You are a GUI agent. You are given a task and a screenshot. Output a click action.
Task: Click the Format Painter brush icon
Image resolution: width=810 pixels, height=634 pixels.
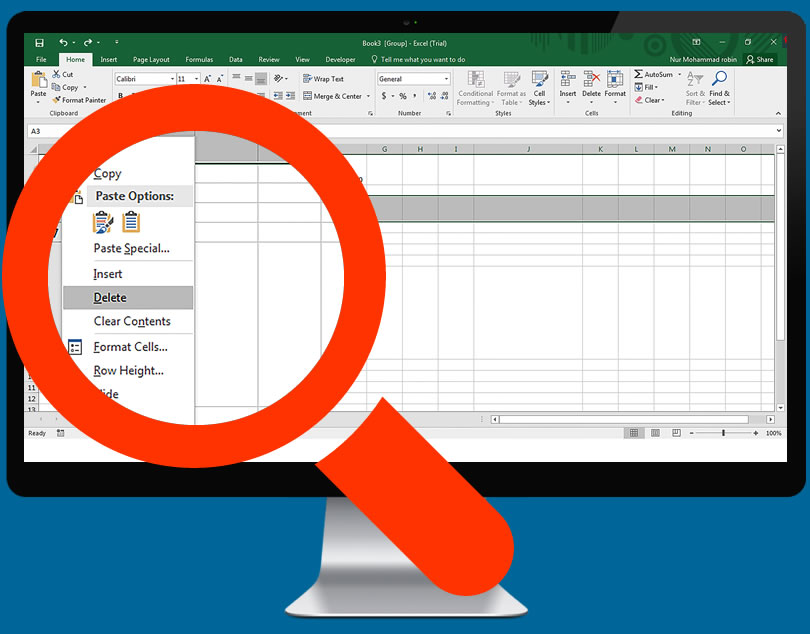(x=57, y=100)
